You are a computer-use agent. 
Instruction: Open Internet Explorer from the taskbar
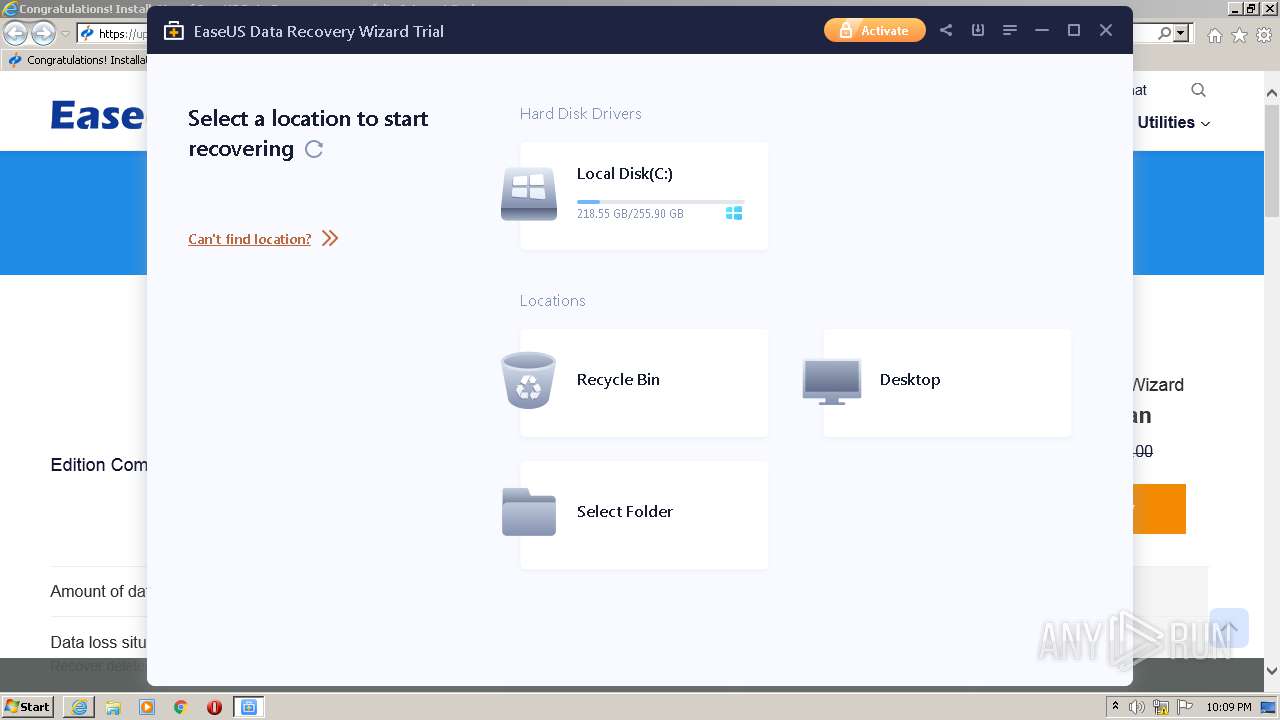79,707
